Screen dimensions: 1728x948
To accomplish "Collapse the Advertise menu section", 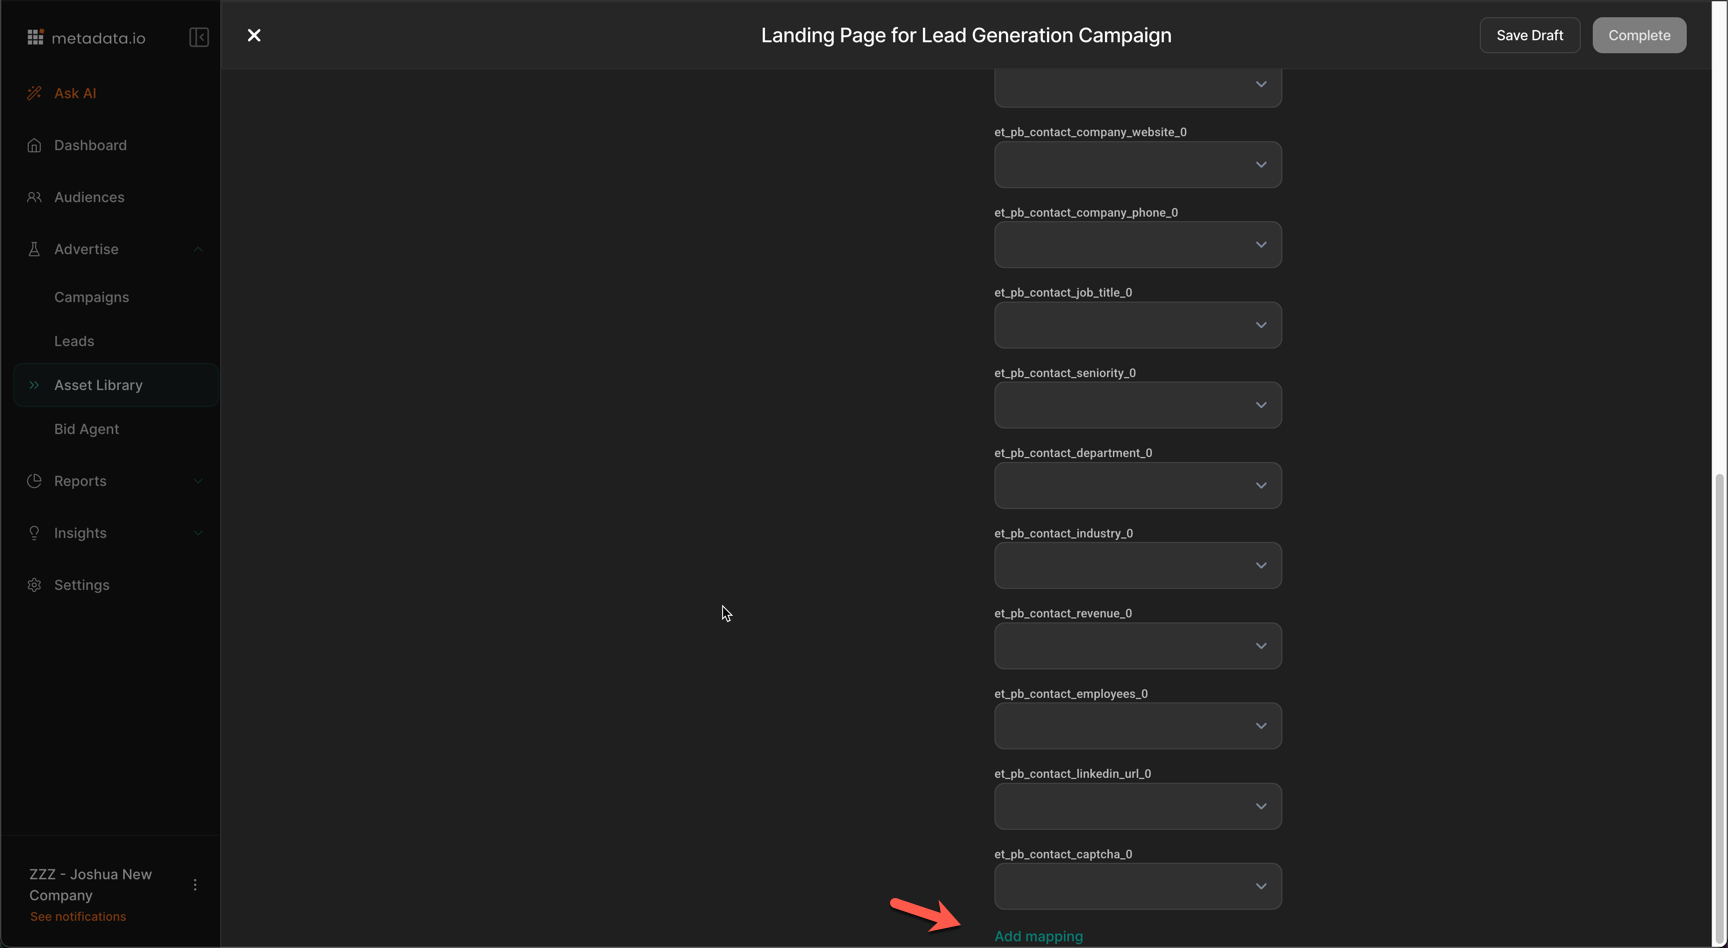I will (198, 249).
